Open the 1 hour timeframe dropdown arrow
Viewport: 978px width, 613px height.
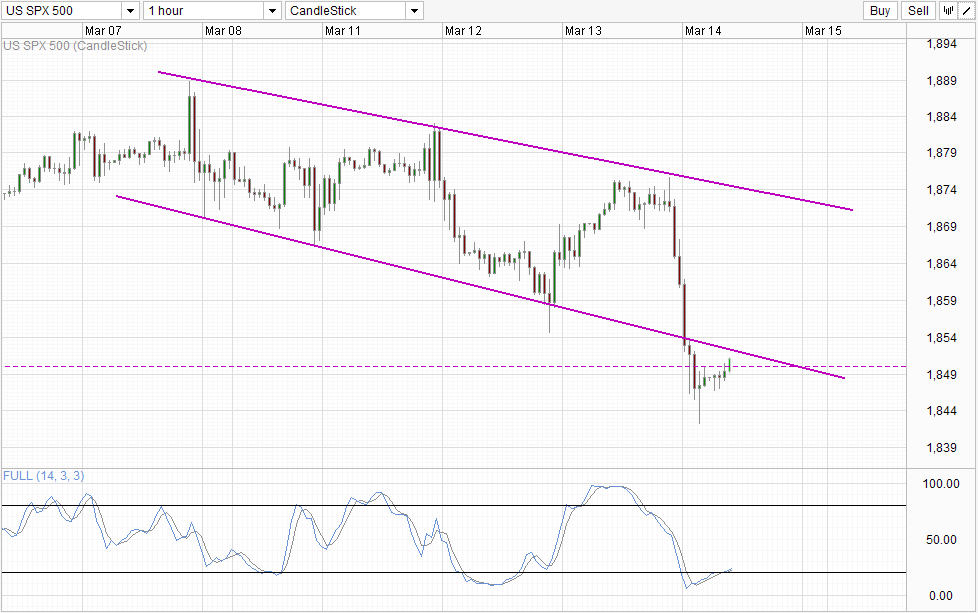point(273,11)
